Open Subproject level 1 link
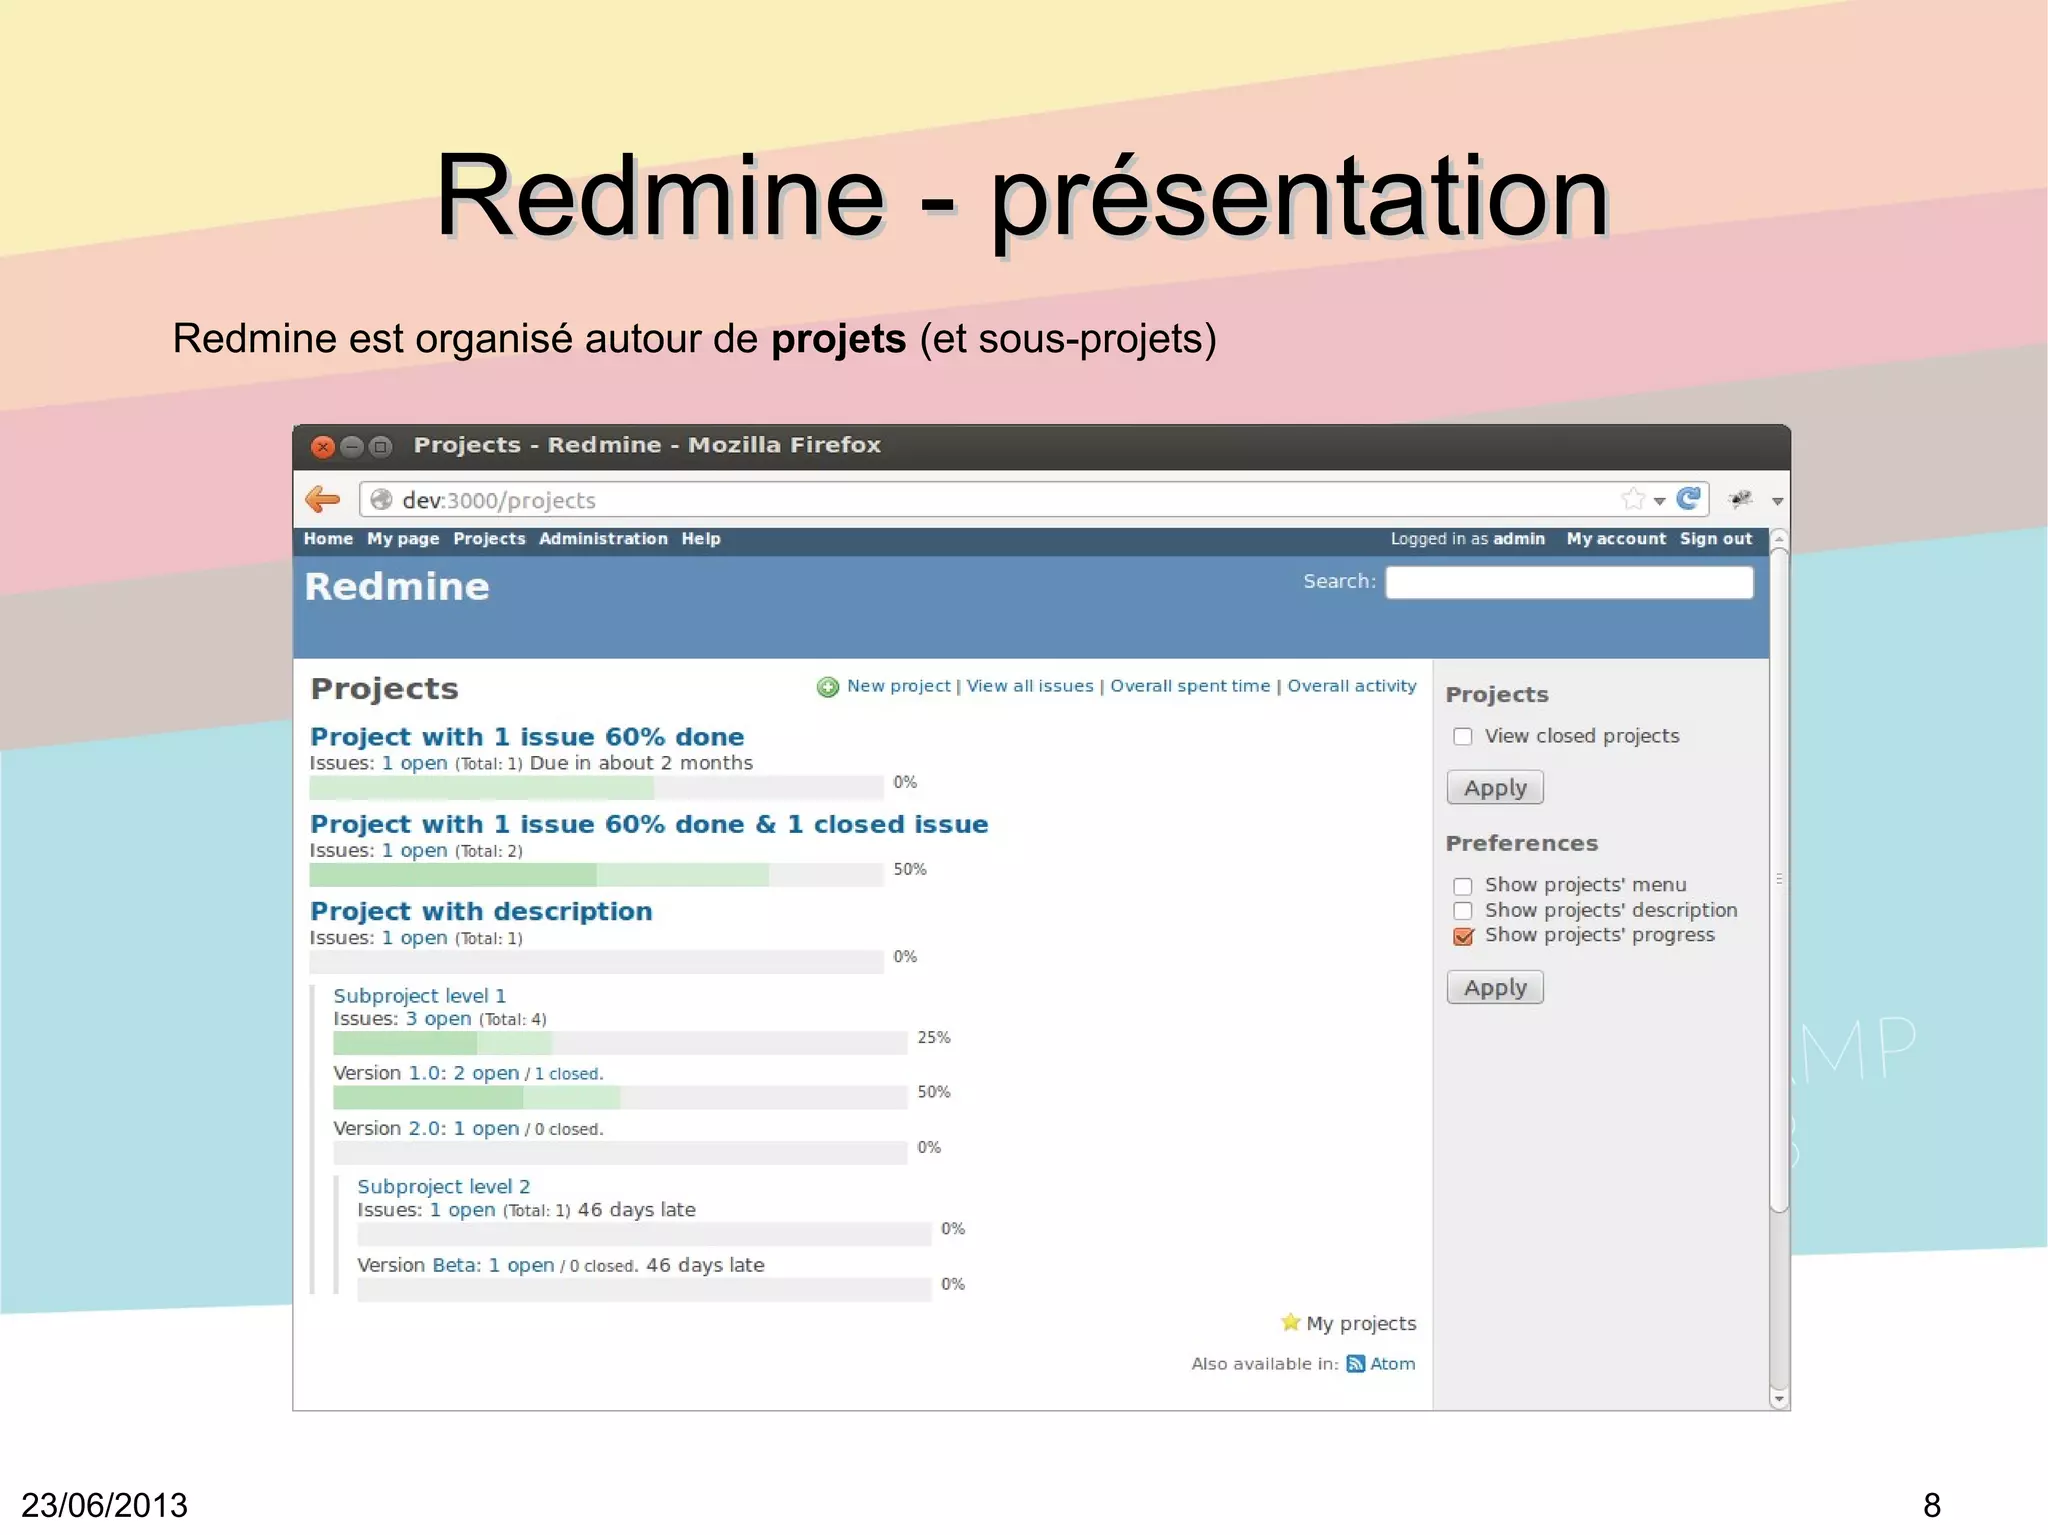 (420, 996)
